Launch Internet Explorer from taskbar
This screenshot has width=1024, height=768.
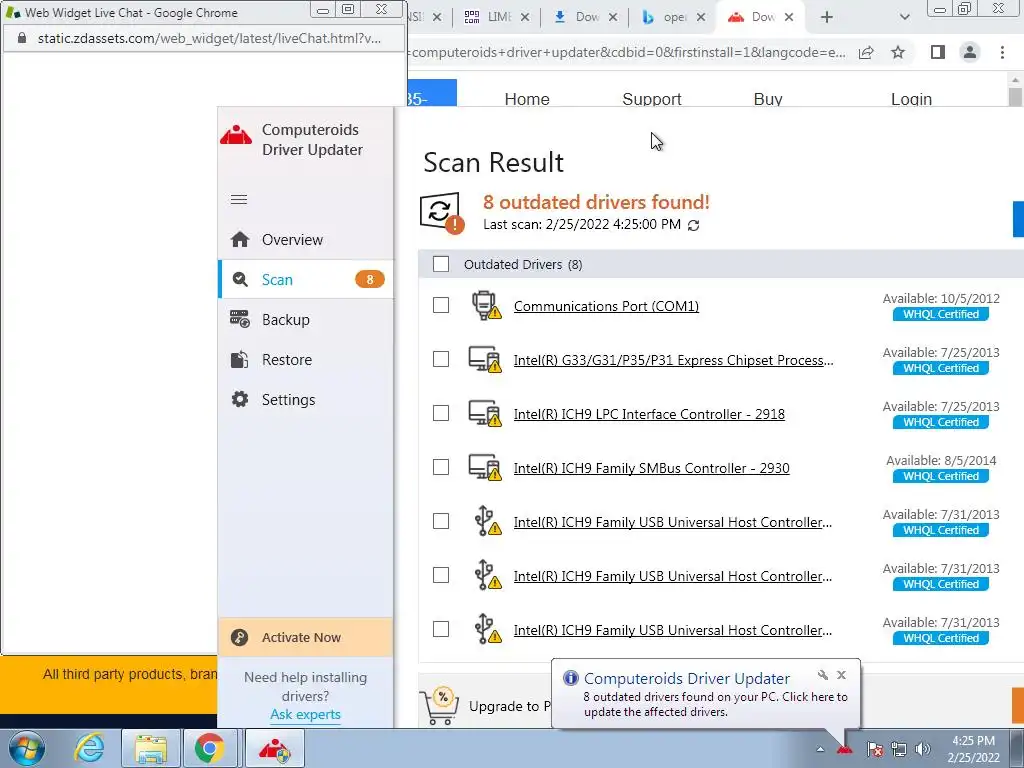pyautogui.click(x=89, y=748)
